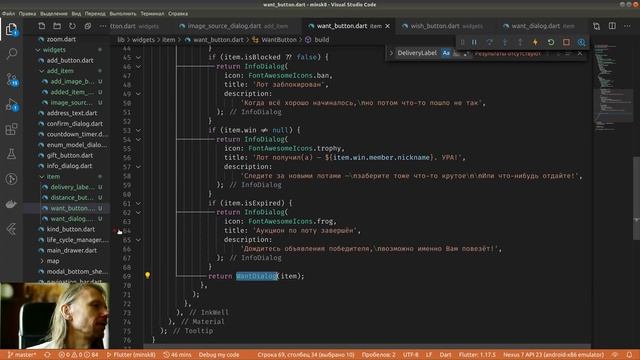Fold code at line 61
The image size is (640, 360).
(x=138, y=203)
